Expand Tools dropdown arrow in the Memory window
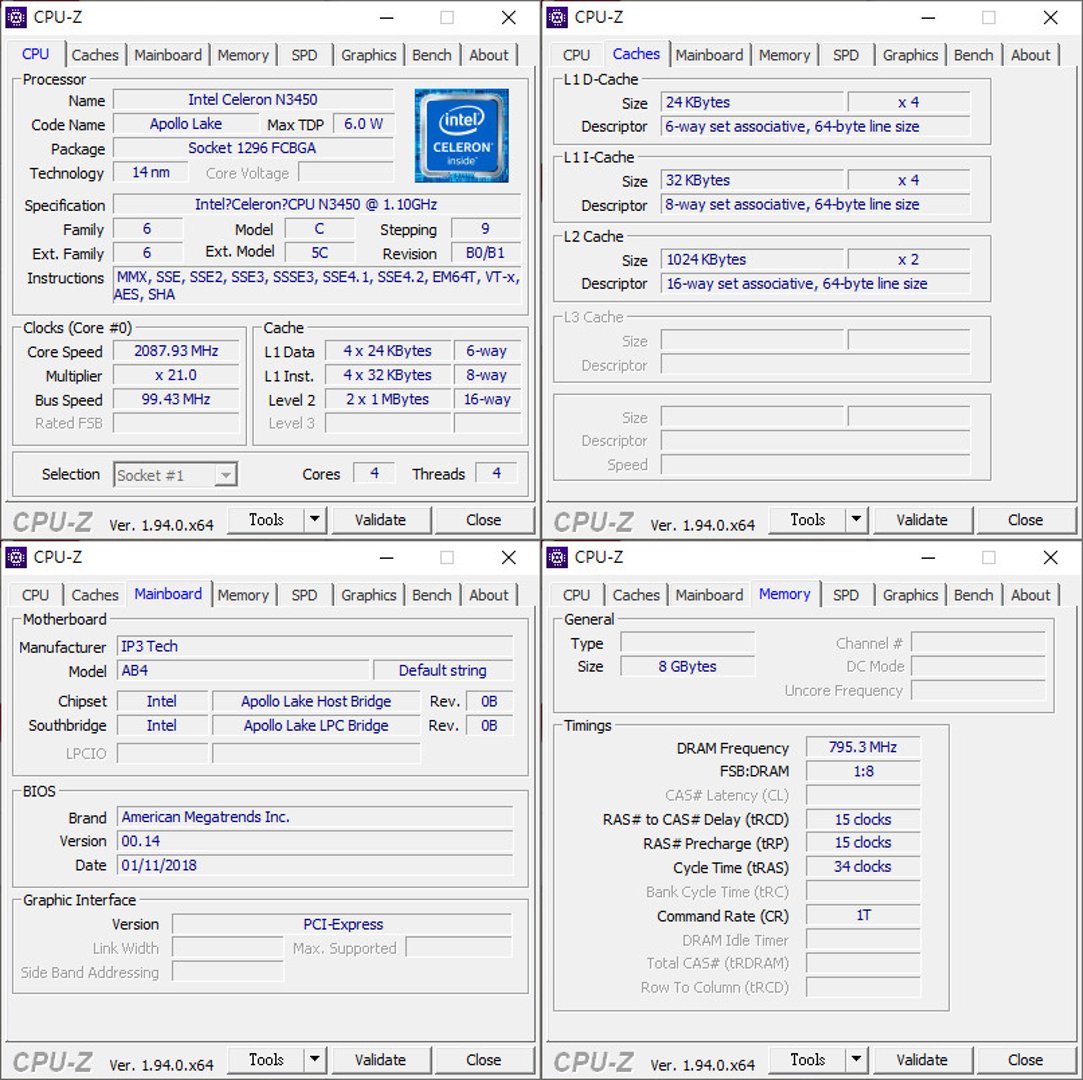This screenshot has width=1083, height=1080. (856, 1060)
